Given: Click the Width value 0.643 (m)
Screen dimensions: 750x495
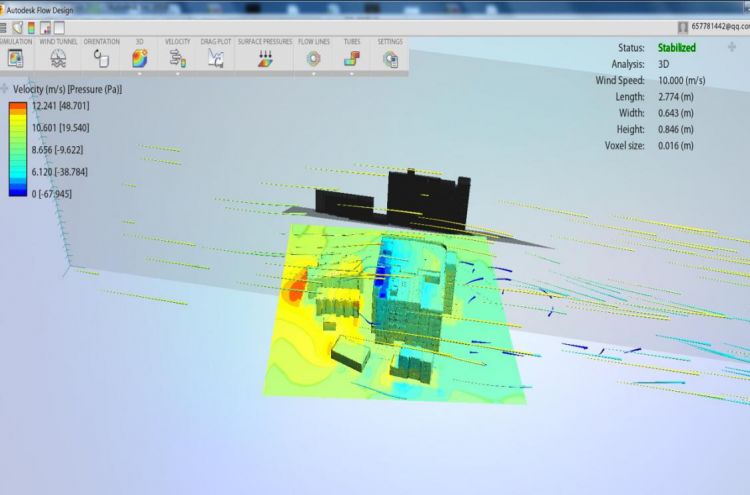Looking at the screenshot, I should coord(676,113).
